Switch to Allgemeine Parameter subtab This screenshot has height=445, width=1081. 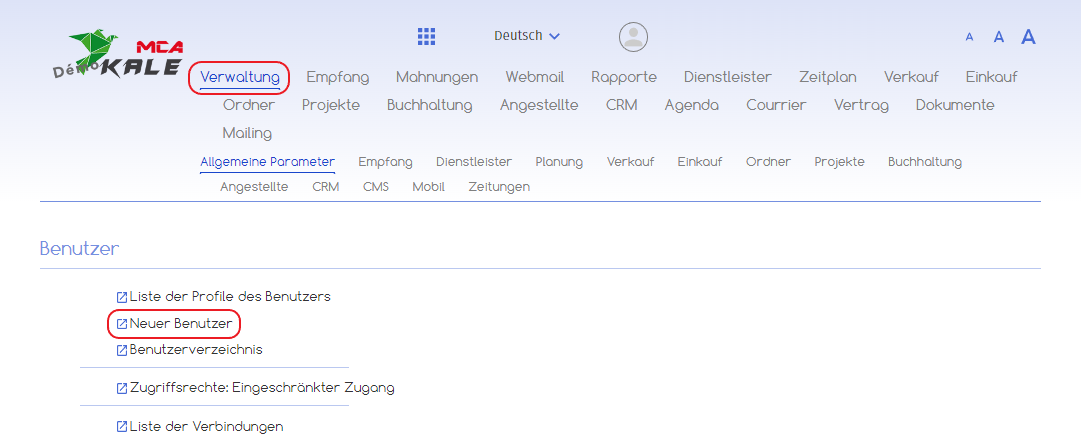point(267,162)
